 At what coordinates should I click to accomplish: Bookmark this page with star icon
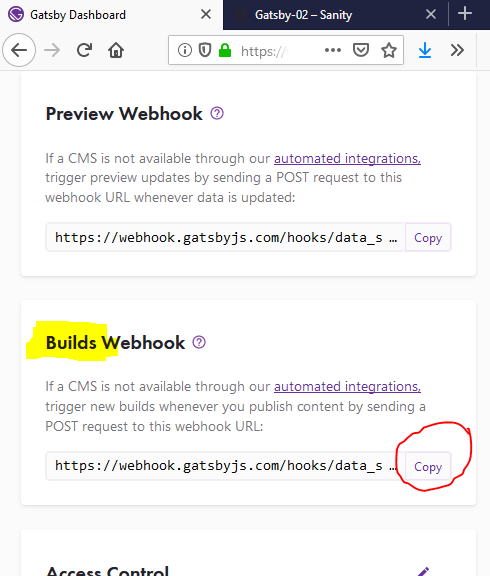[x=389, y=50]
